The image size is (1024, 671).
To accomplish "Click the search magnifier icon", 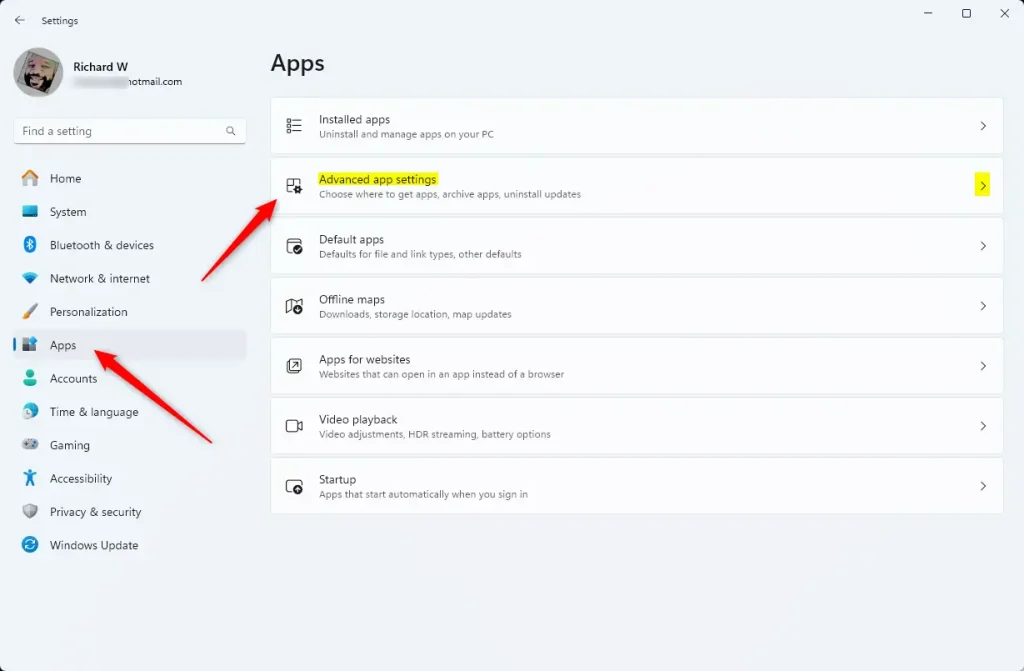I will [231, 131].
